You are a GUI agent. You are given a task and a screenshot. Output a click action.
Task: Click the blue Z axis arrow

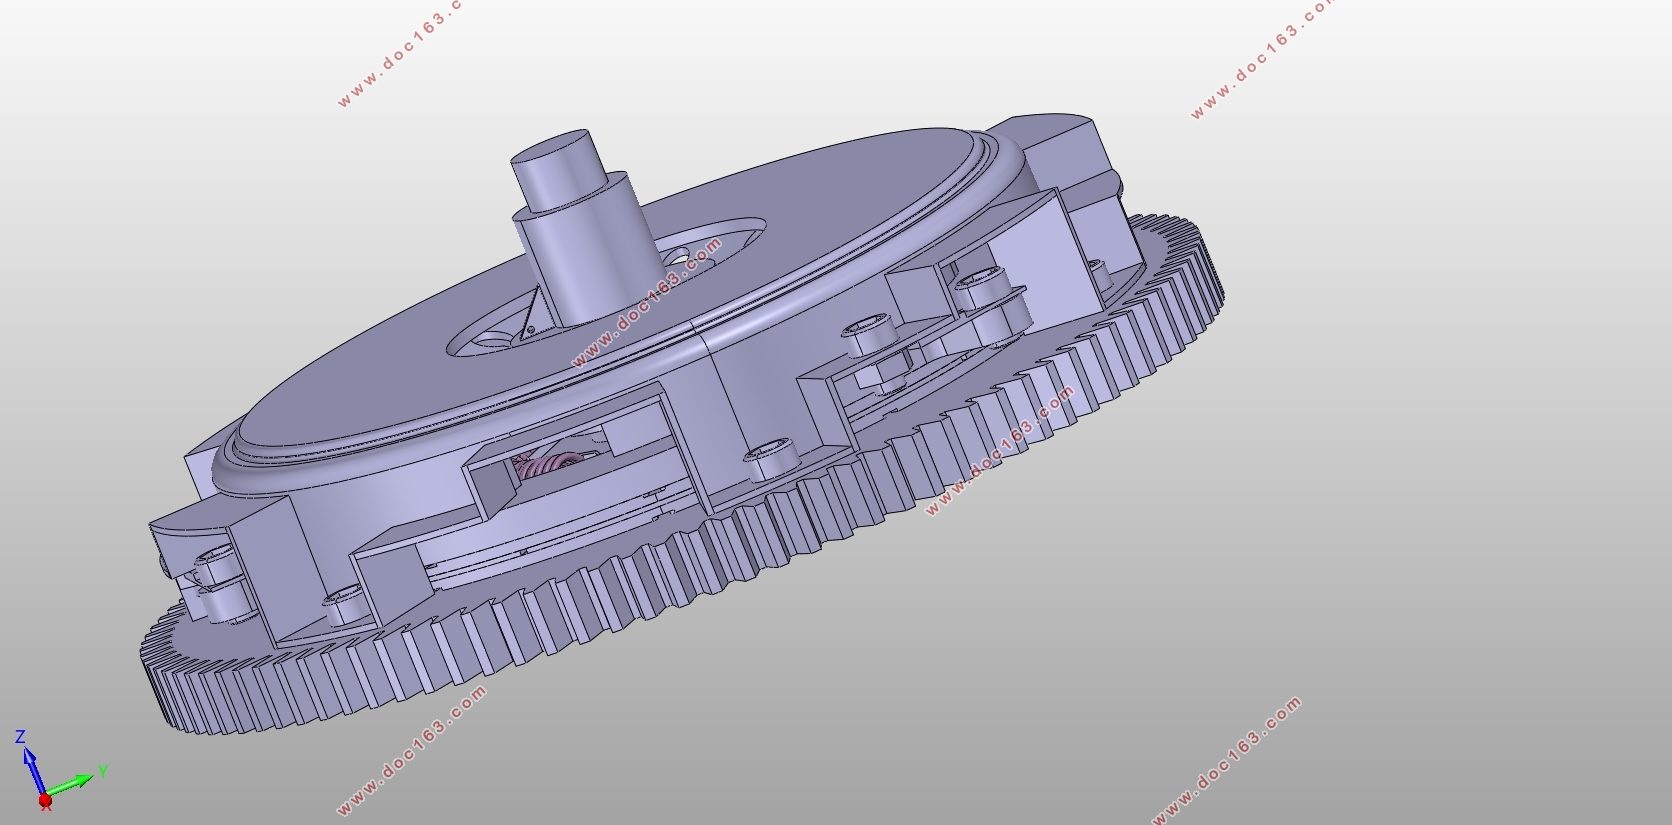(x=32, y=771)
